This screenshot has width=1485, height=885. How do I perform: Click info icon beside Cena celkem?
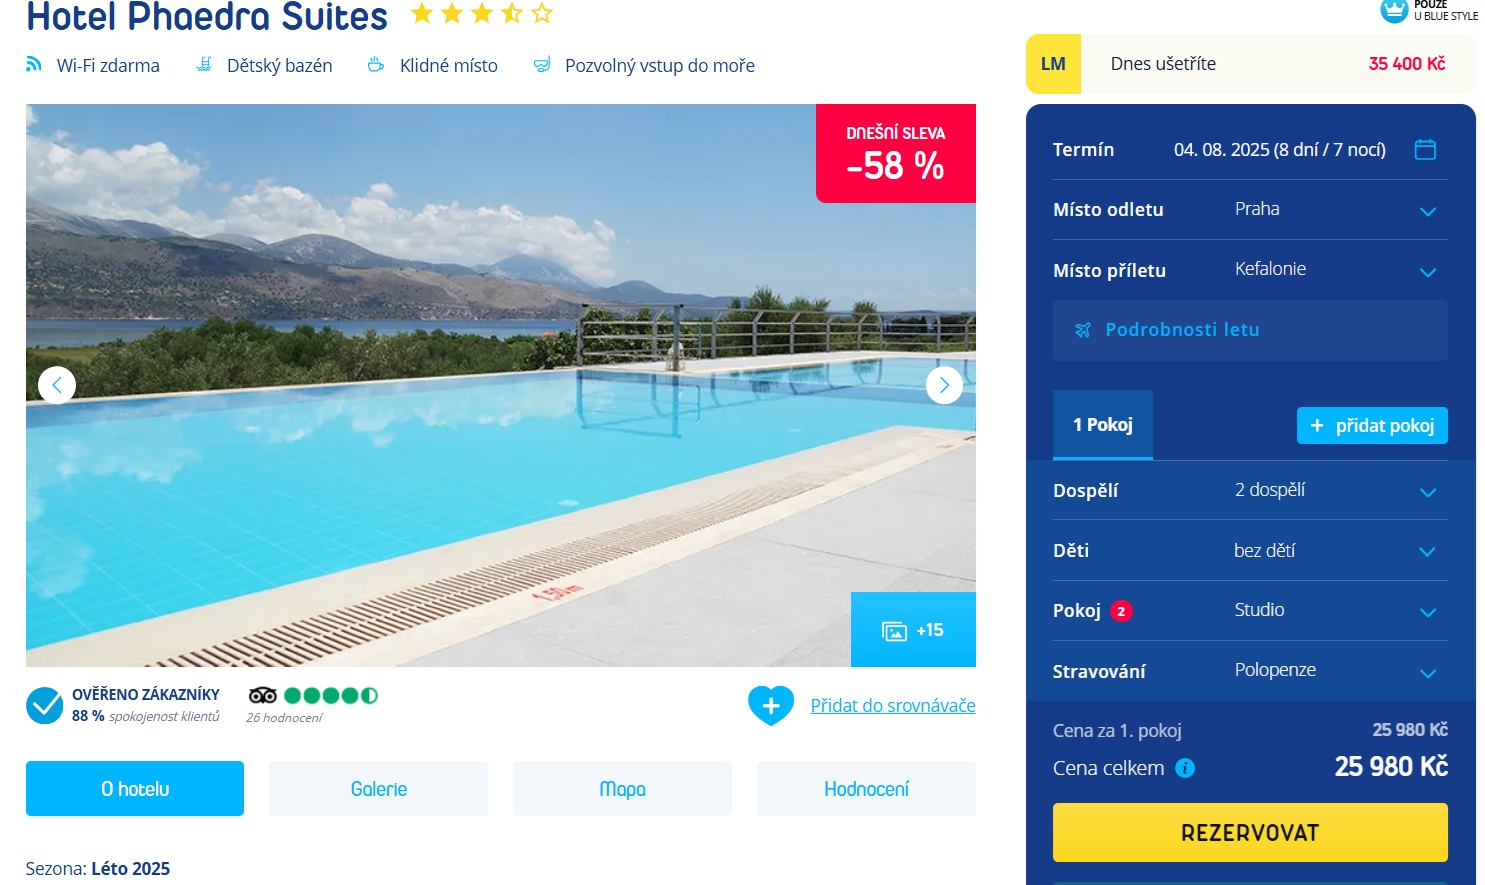pyautogui.click(x=1185, y=768)
